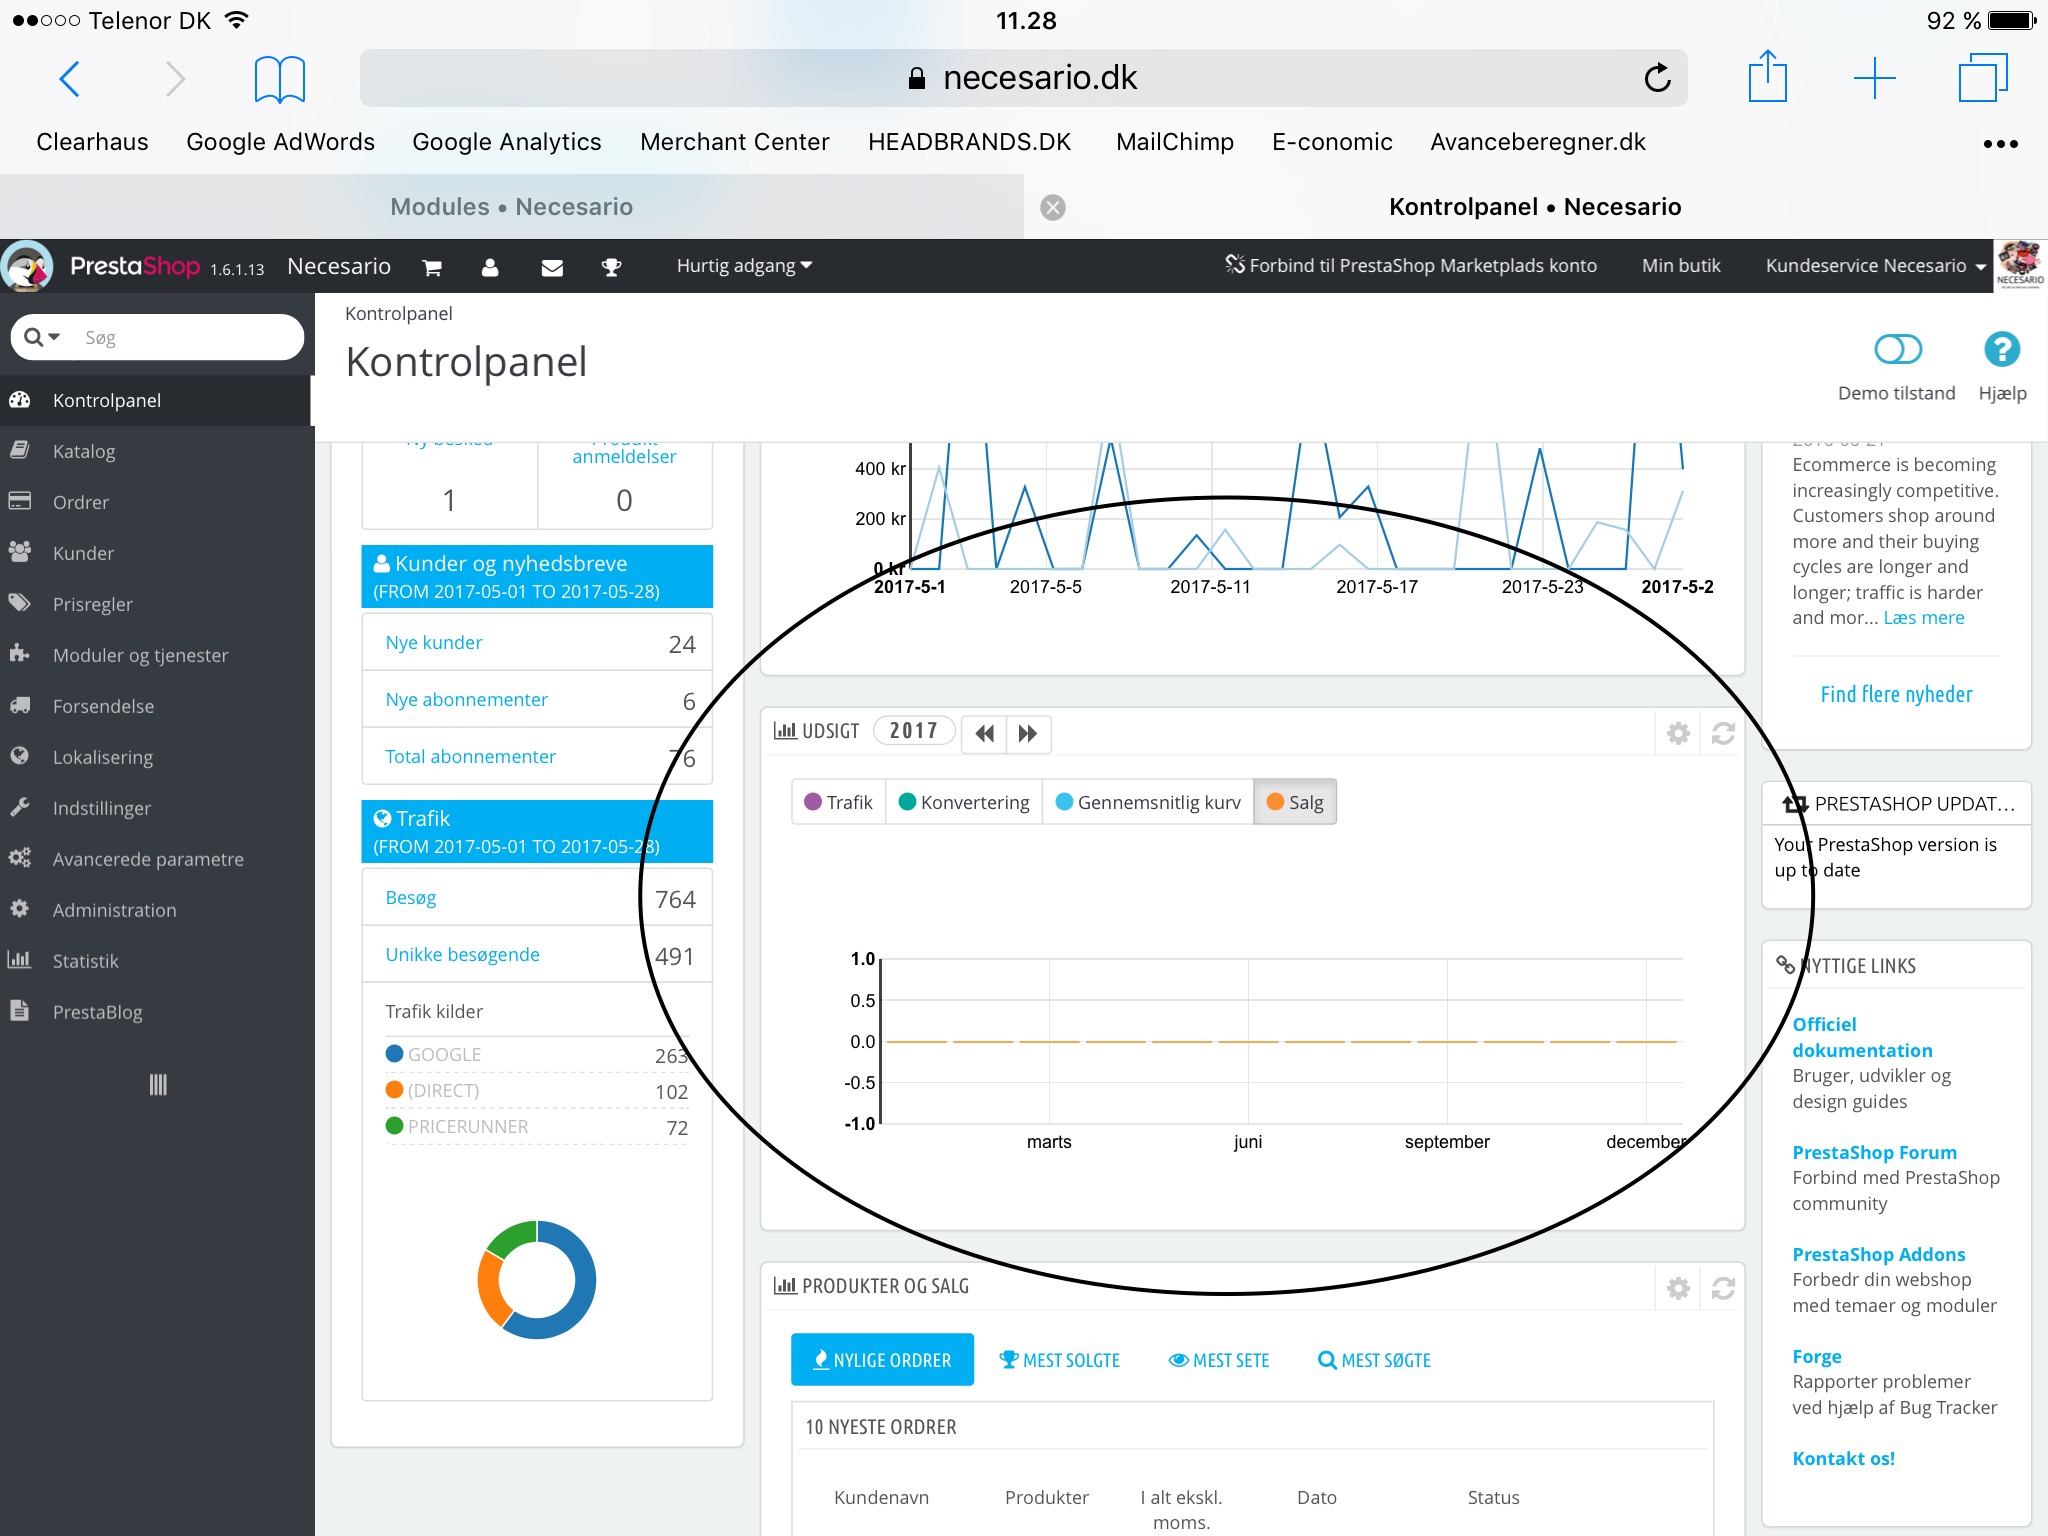Toggle the Salg chart series
Viewport: 2048px width, 1536px height.
pyautogui.click(x=1295, y=802)
